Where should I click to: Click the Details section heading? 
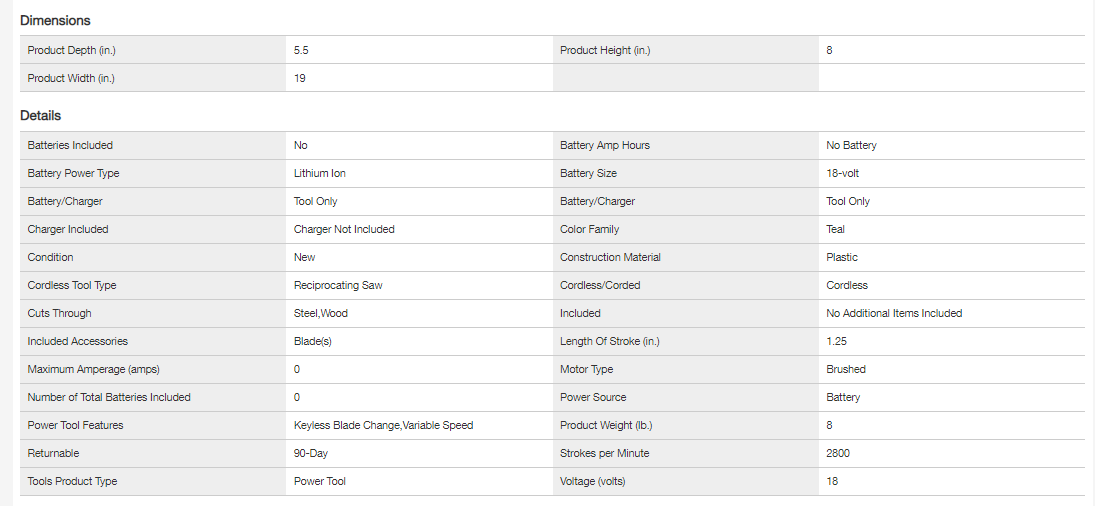pyautogui.click(x=40, y=116)
